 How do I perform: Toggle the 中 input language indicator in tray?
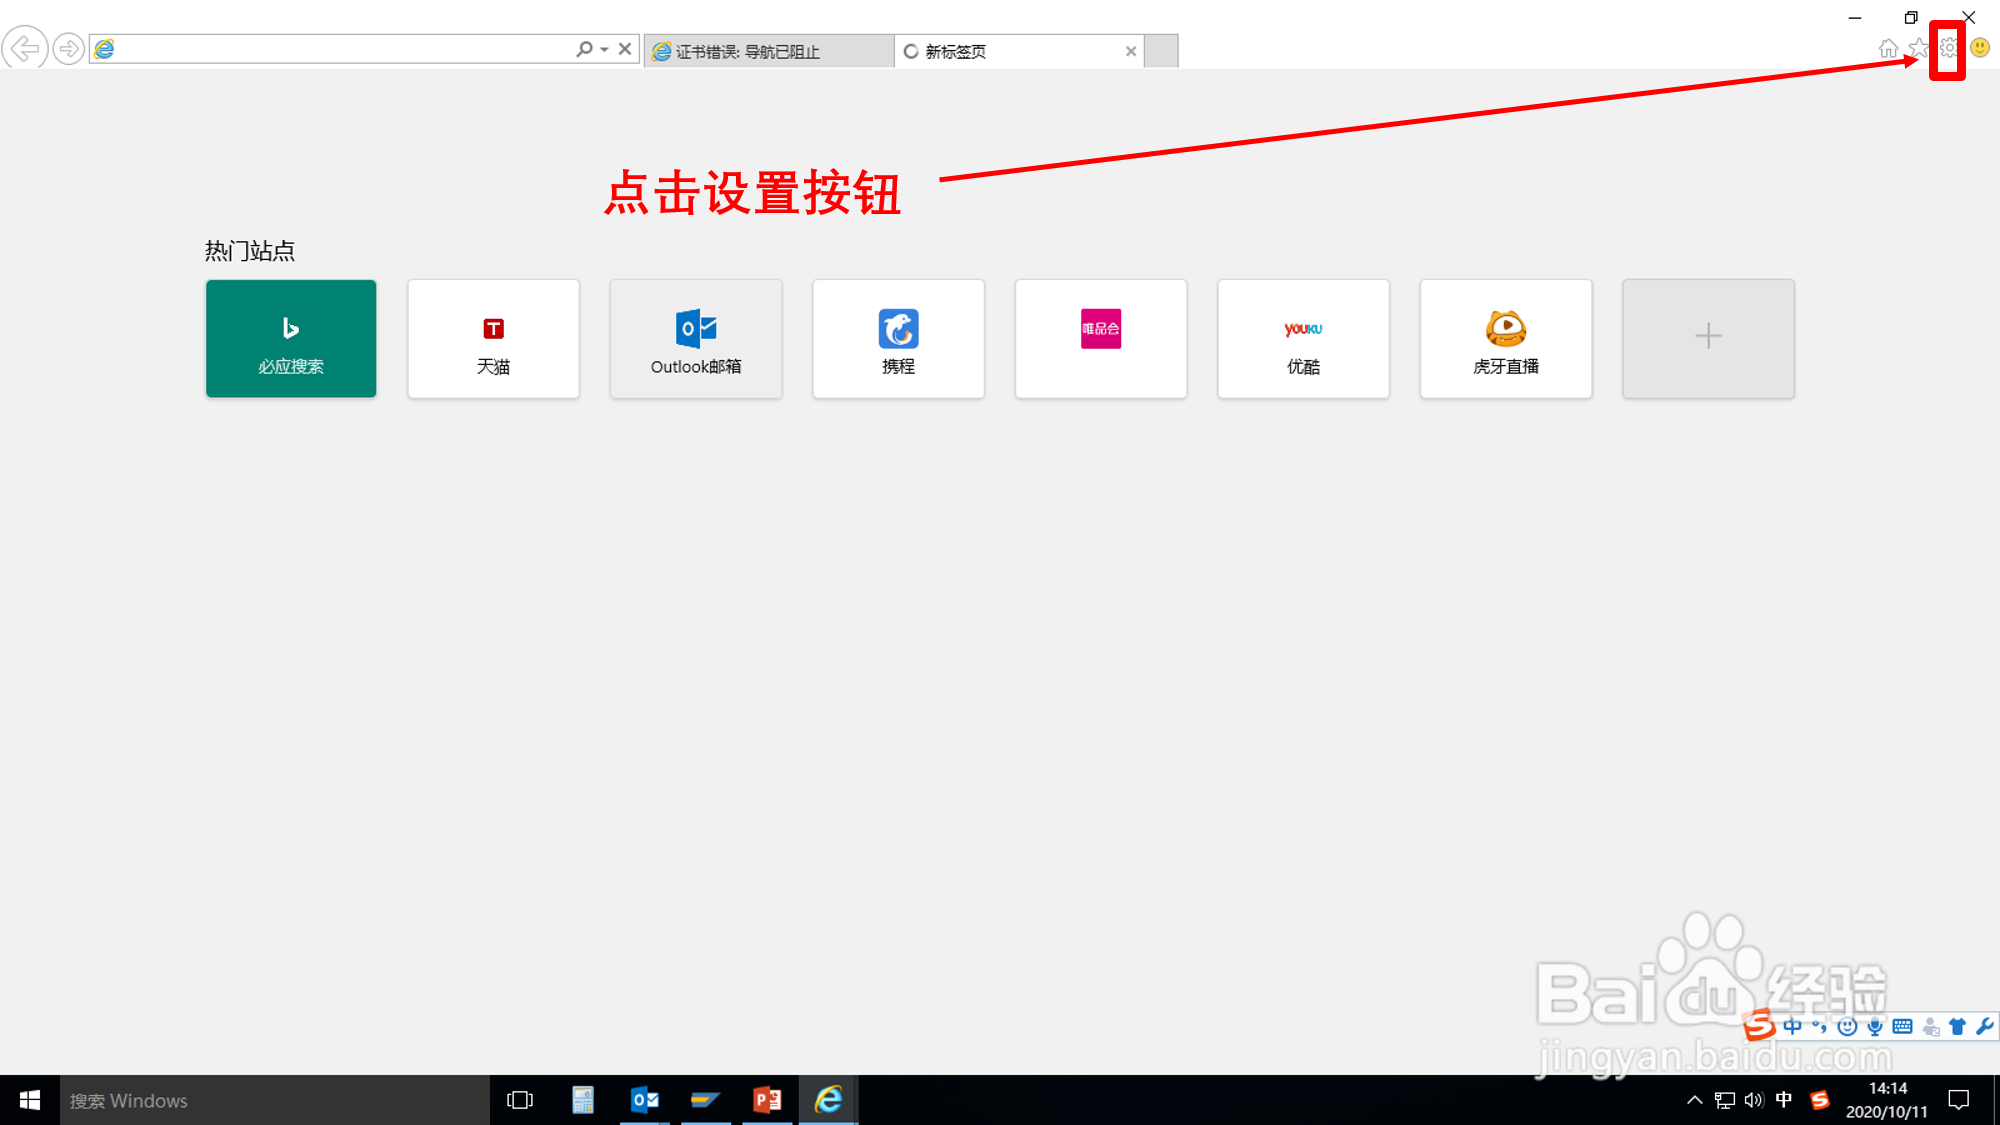coord(1784,1100)
